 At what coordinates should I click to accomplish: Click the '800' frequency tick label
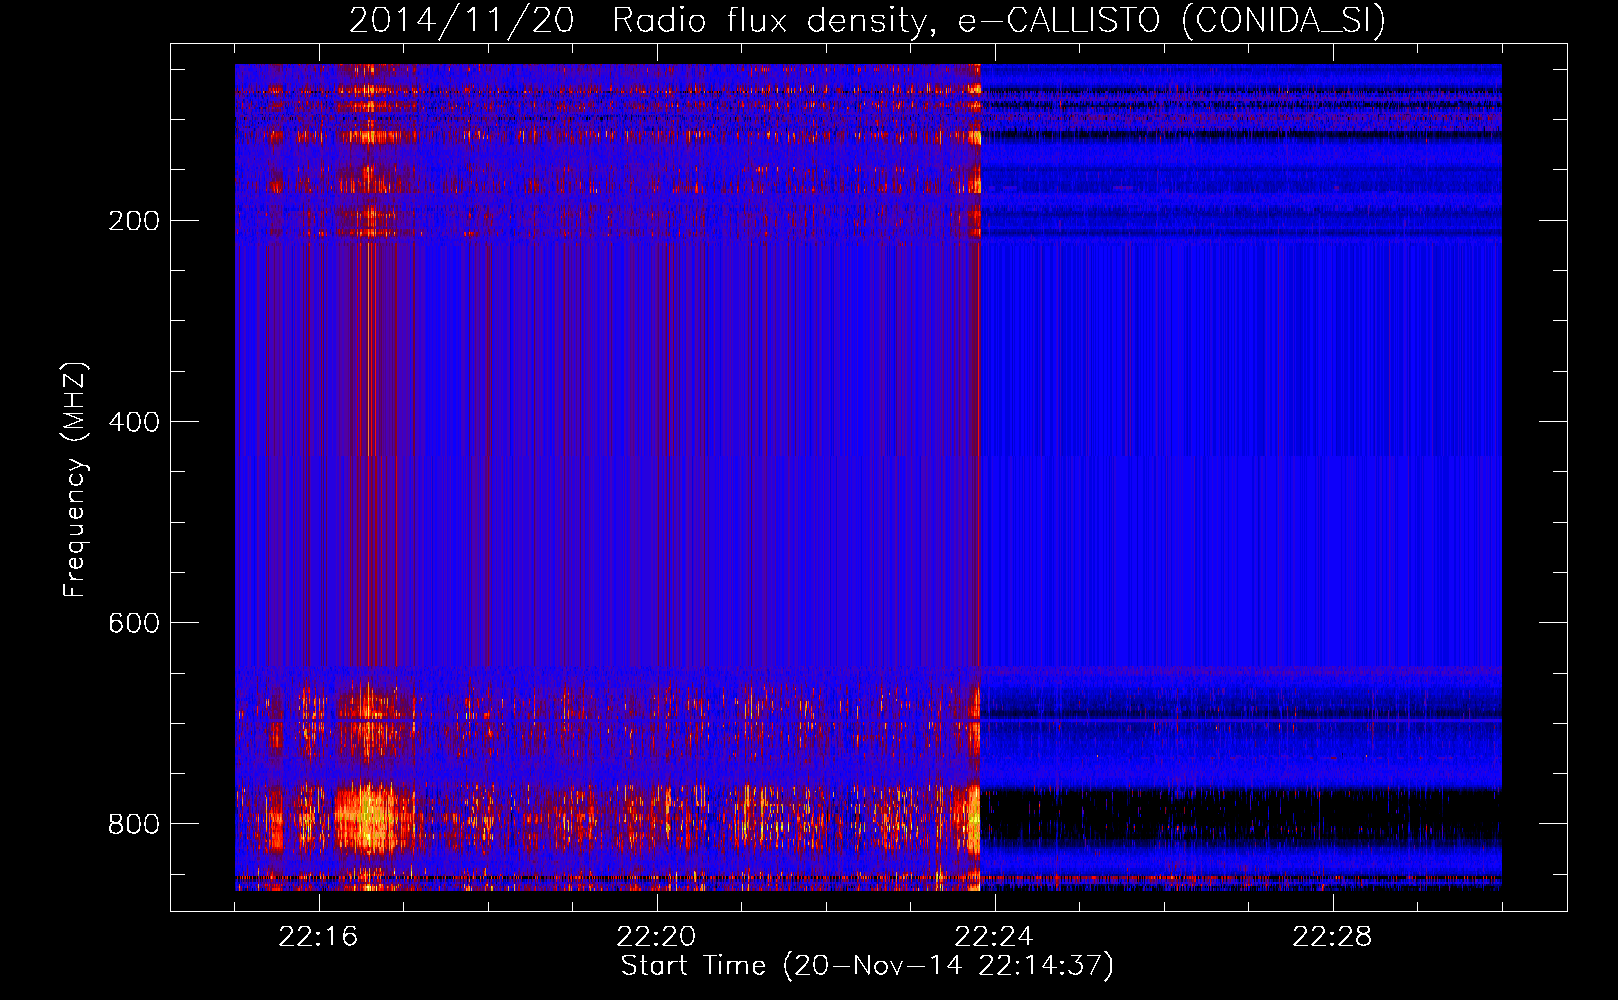134,824
